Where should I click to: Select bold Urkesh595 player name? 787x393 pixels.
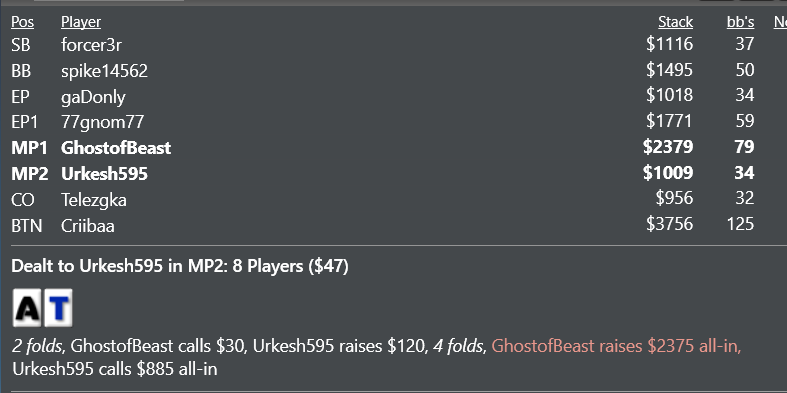pos(104,174)
